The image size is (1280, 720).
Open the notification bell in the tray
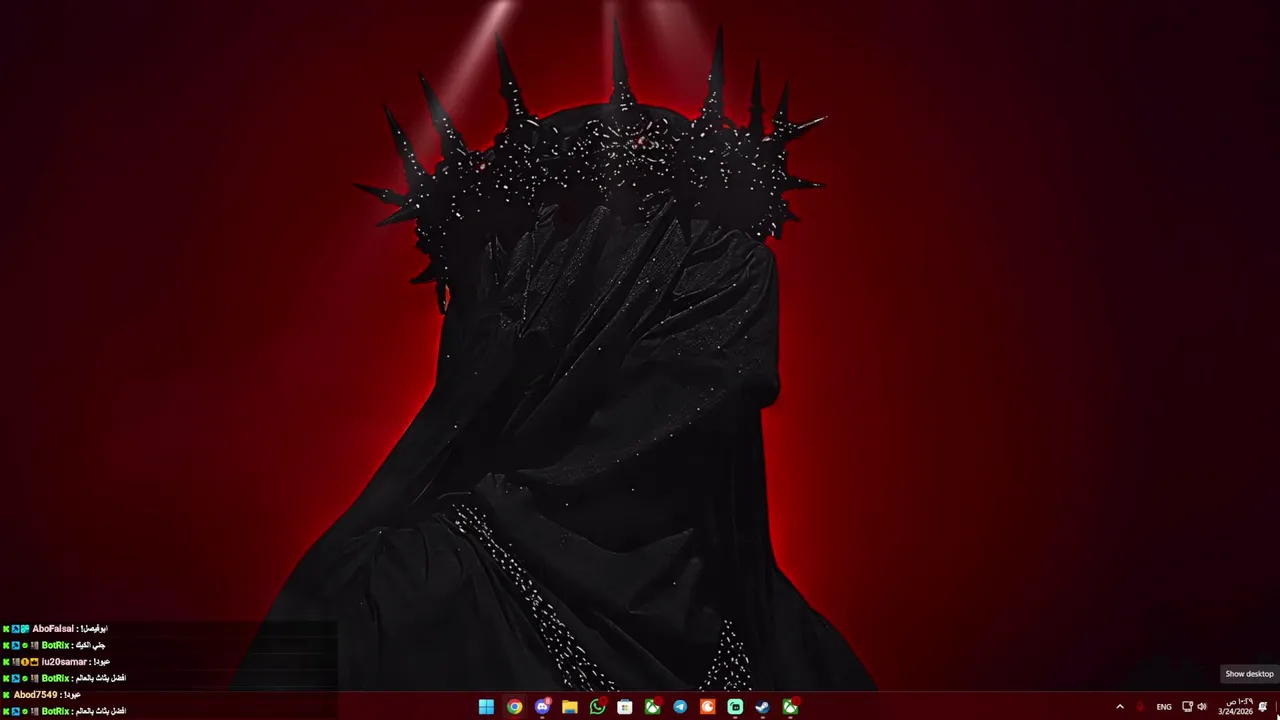1263,707
